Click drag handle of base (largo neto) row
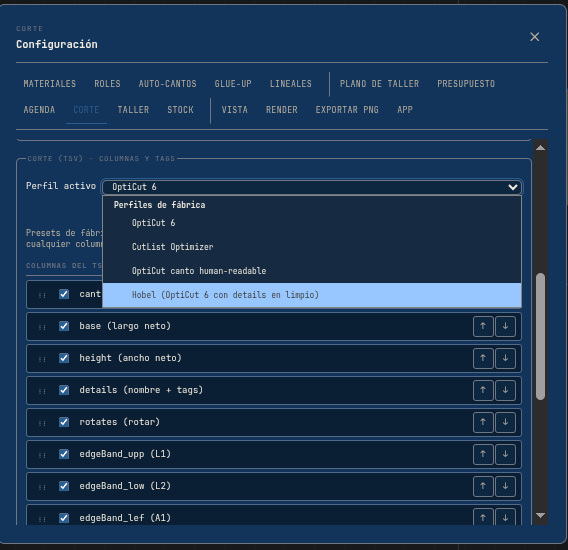 pos(42,327)
